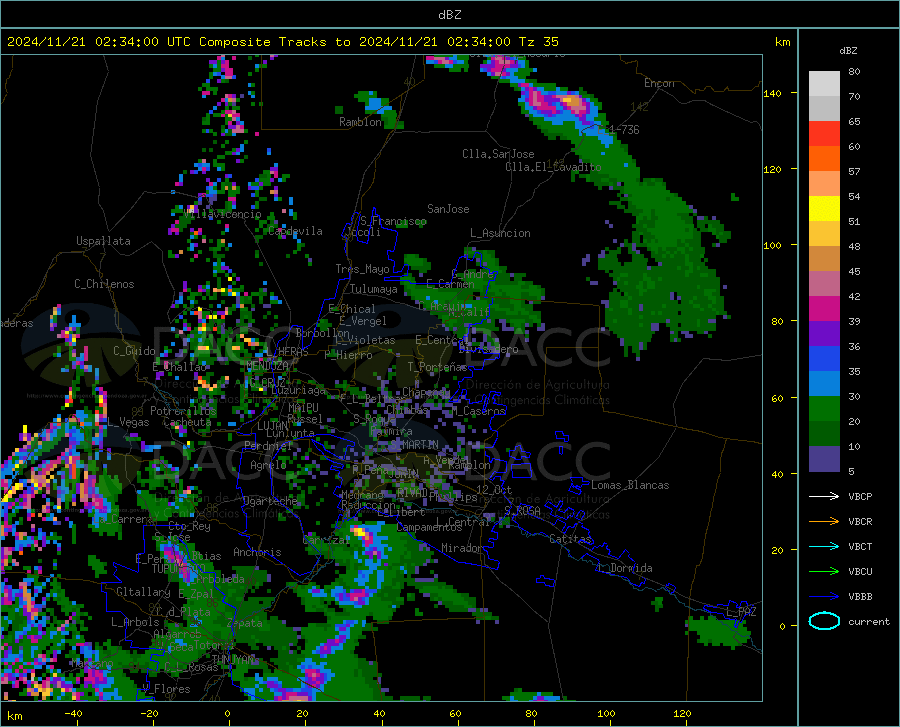The height and width of the screenshot is (727, 900).
Task: Pick the bright green 20-30 dBZ swatch
Action: pos(824,409)
